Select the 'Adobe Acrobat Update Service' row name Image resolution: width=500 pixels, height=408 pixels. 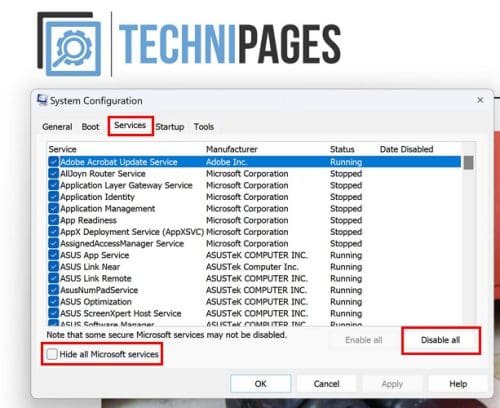tap(119, 162)
